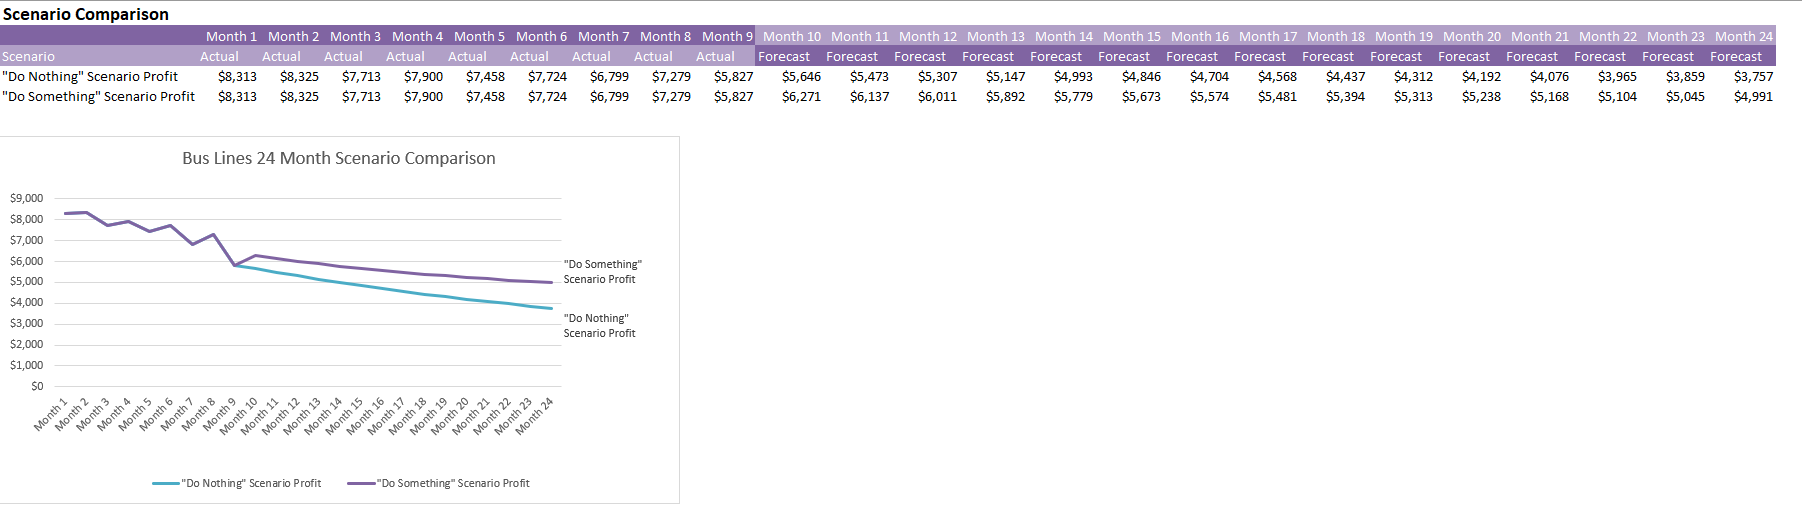Click the $4,993 cell
Screen dimensions: 1802x524
(x=1073, y=77)
